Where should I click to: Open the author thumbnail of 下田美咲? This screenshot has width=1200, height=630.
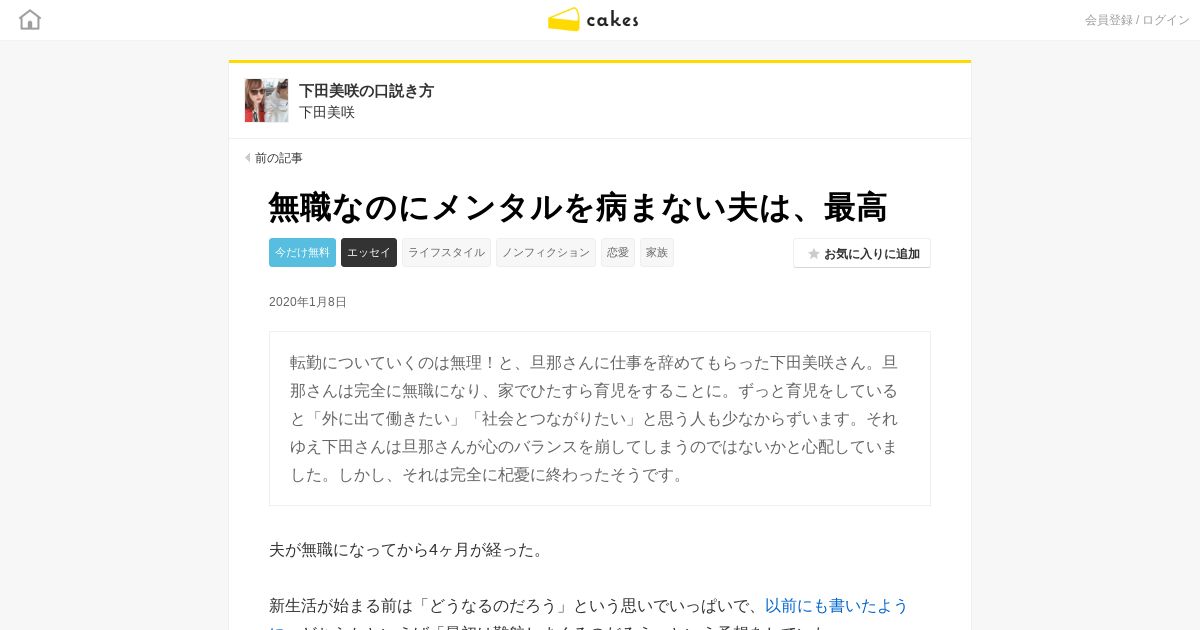tap(266, 100)
